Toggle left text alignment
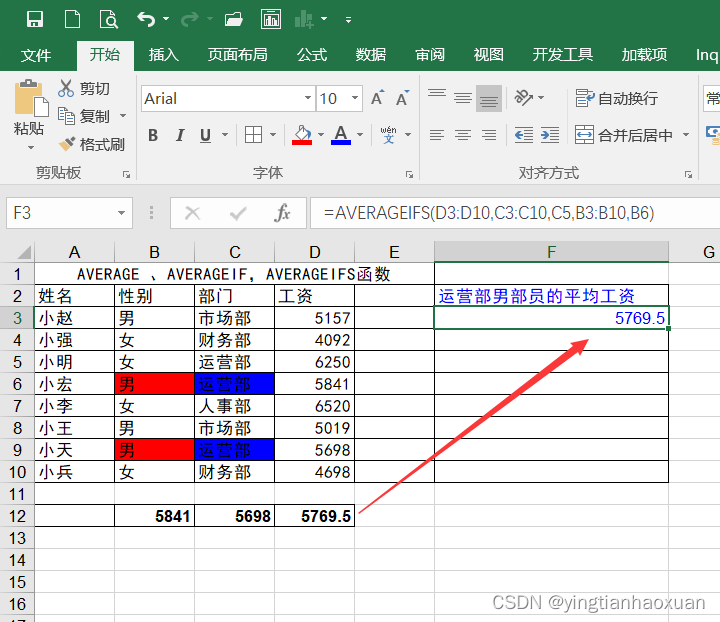The image size is (720, 622). tap(437, 135)
